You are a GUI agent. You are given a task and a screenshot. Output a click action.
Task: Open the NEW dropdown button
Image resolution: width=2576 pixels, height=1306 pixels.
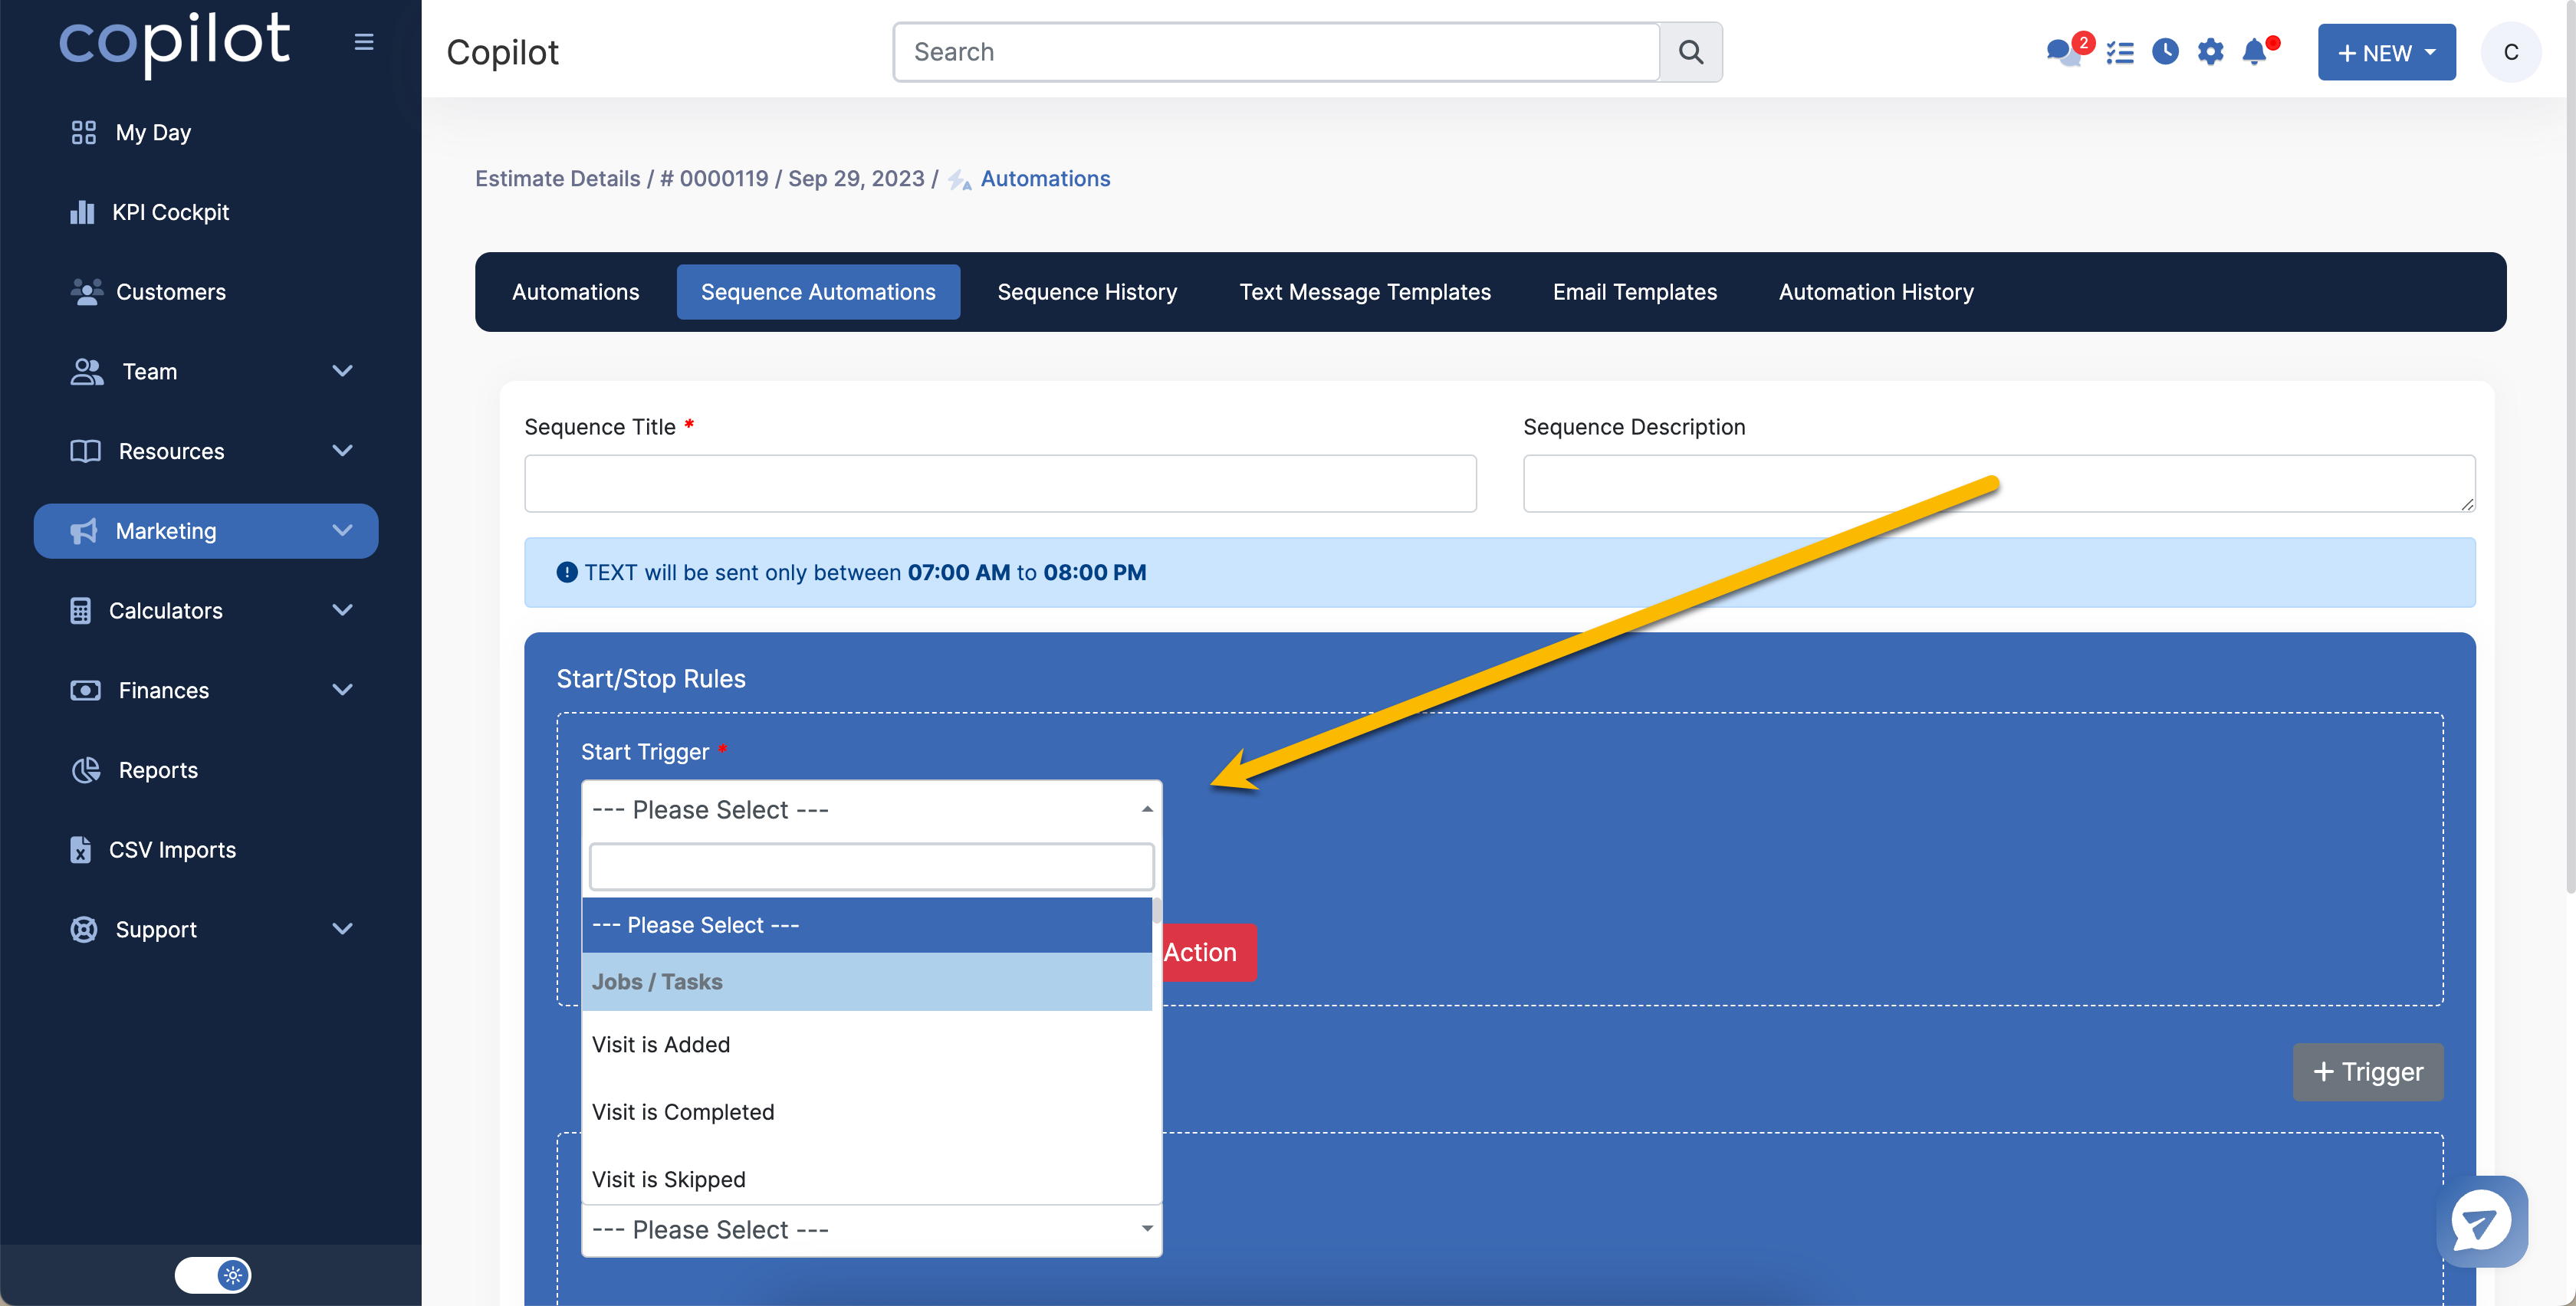point(2386,52)
